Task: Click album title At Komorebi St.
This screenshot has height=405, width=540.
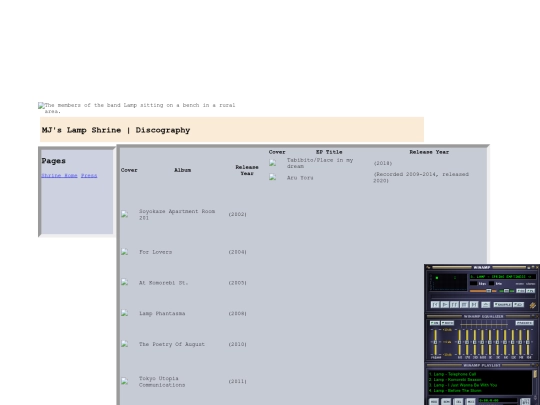Action: pyautogui.click(x=163, y=283)
